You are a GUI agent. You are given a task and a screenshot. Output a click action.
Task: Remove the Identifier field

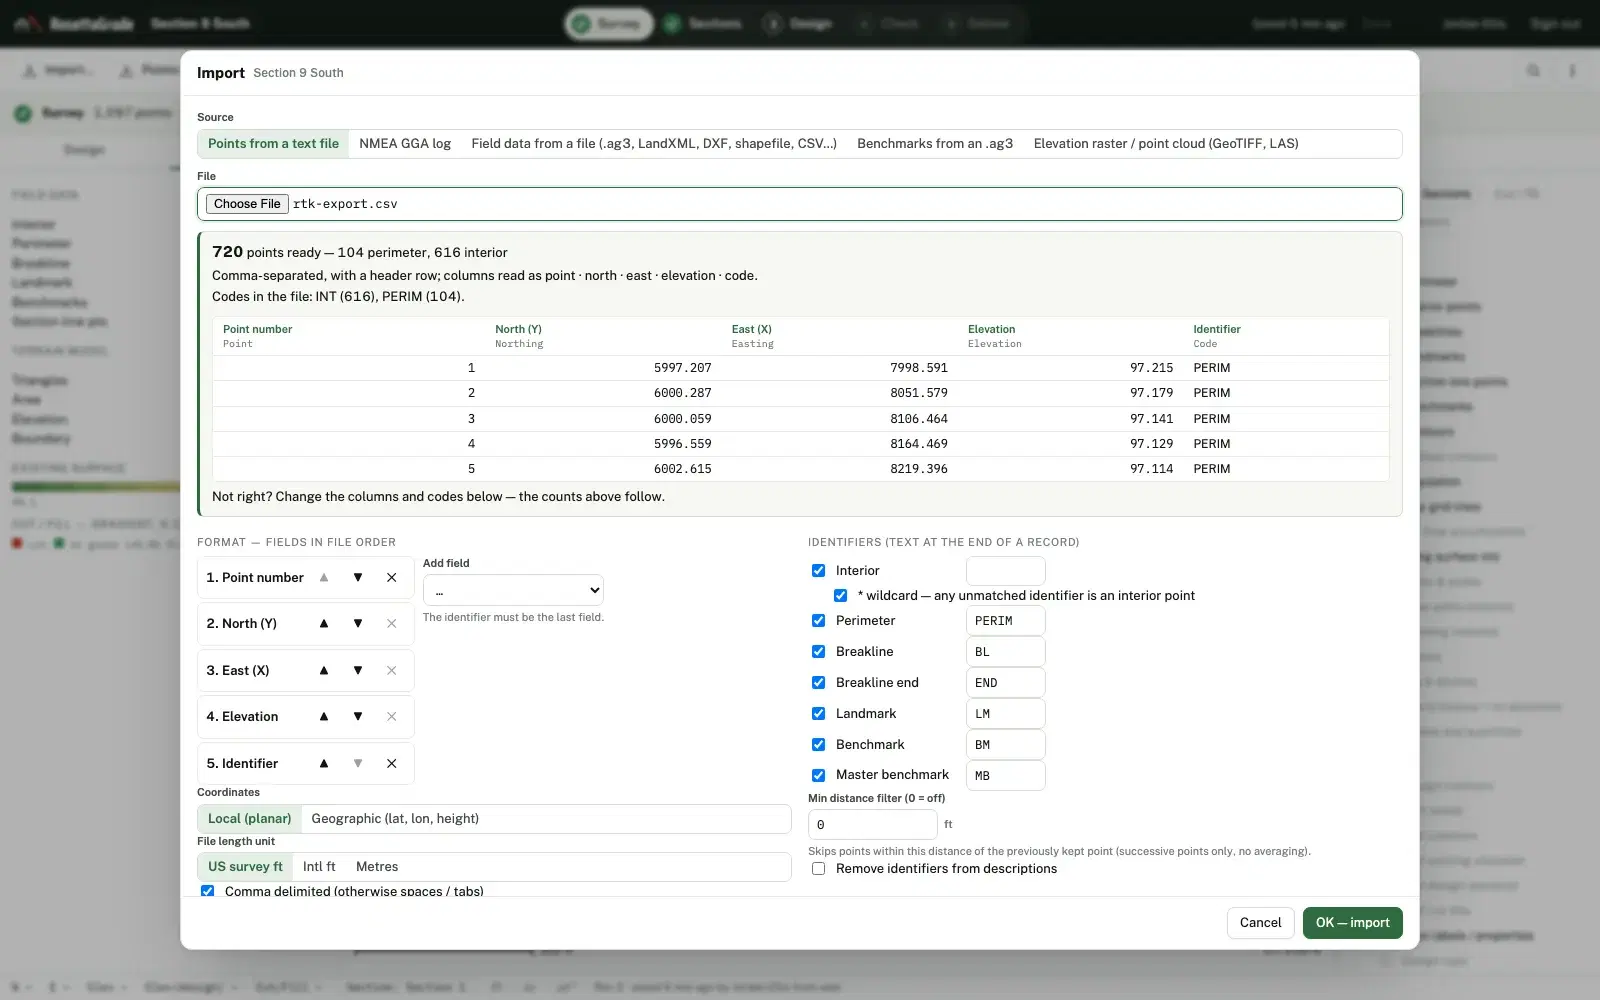(392, 764)
